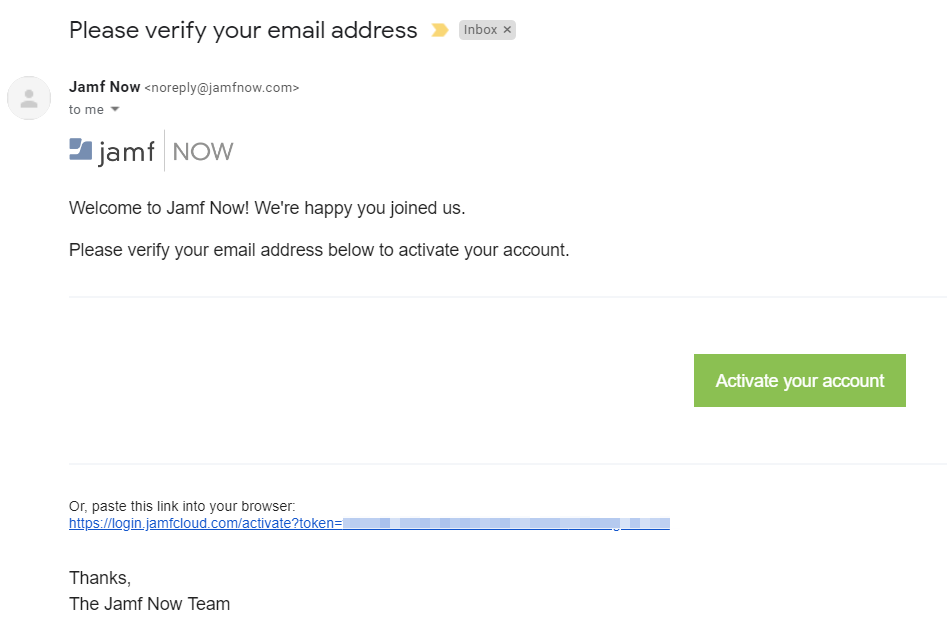Click the email subject 'Please verify your email address'

(x=243, y=30)
